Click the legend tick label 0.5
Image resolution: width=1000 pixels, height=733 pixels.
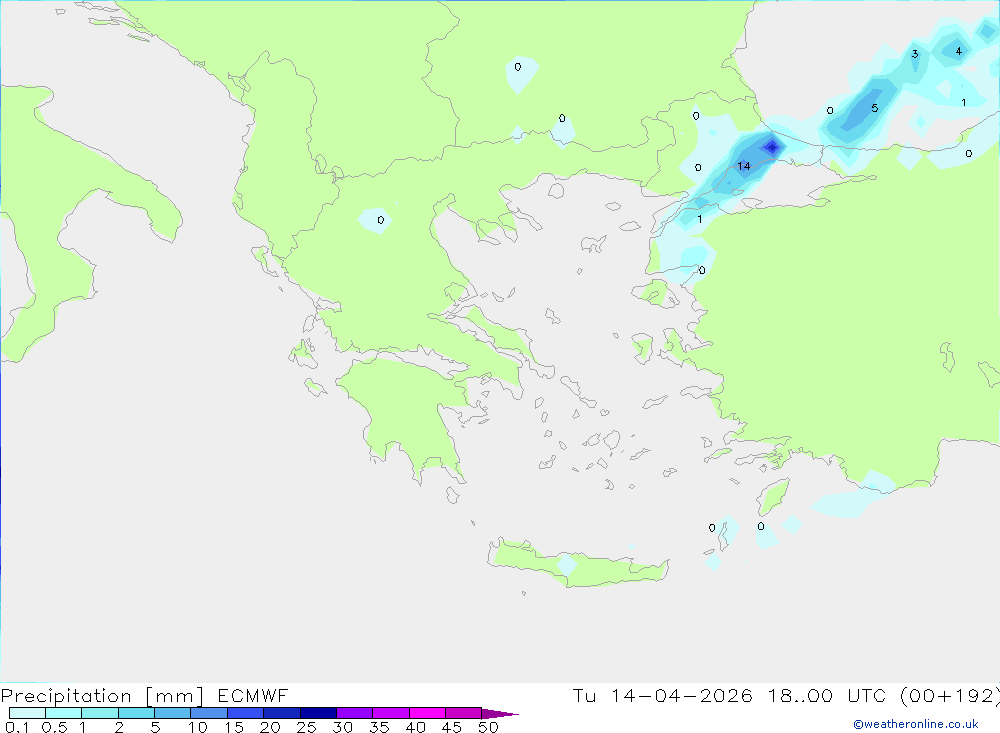[54, 727]
